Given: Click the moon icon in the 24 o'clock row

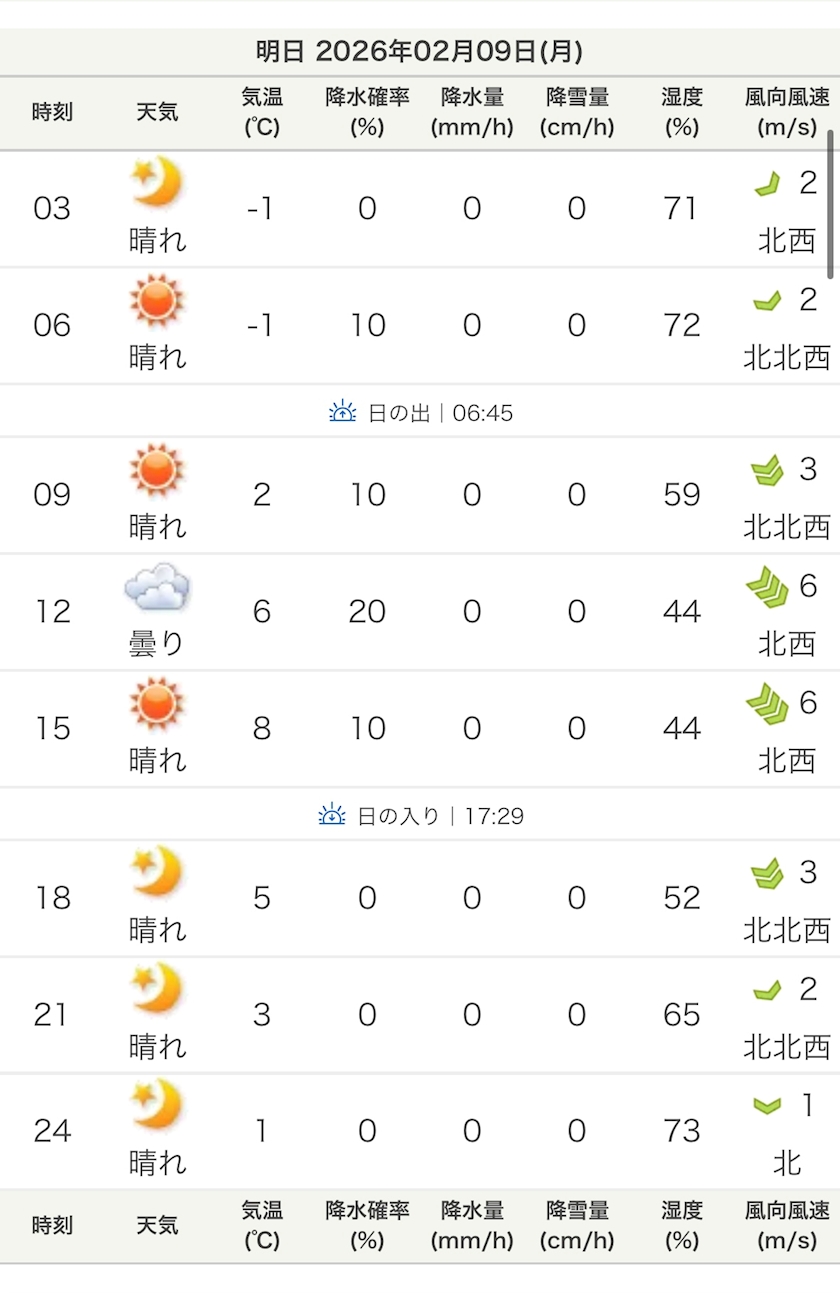Looking at the screenshot, I should click(157, 1106).
